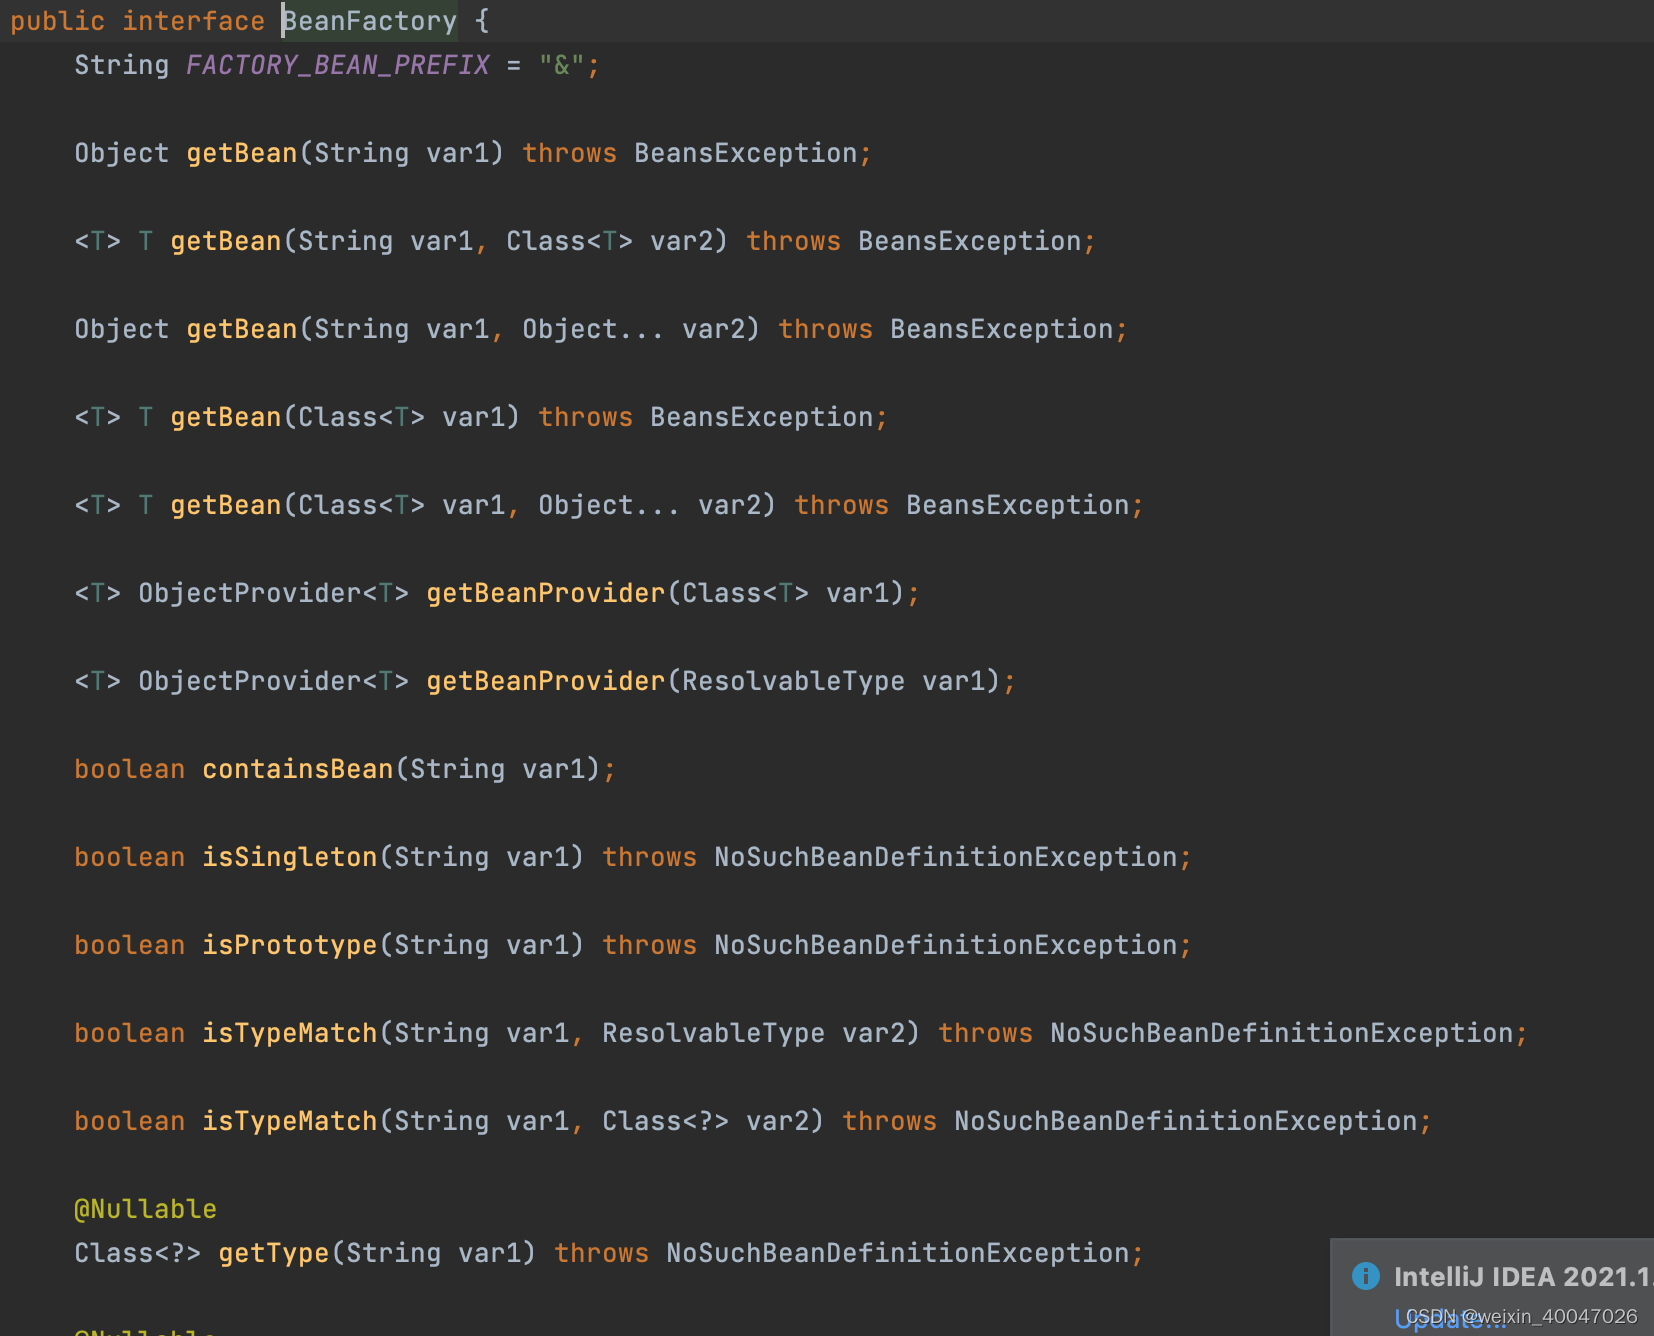
Task: Click the boolean keyword before containsBean
Action: (130, 769)
